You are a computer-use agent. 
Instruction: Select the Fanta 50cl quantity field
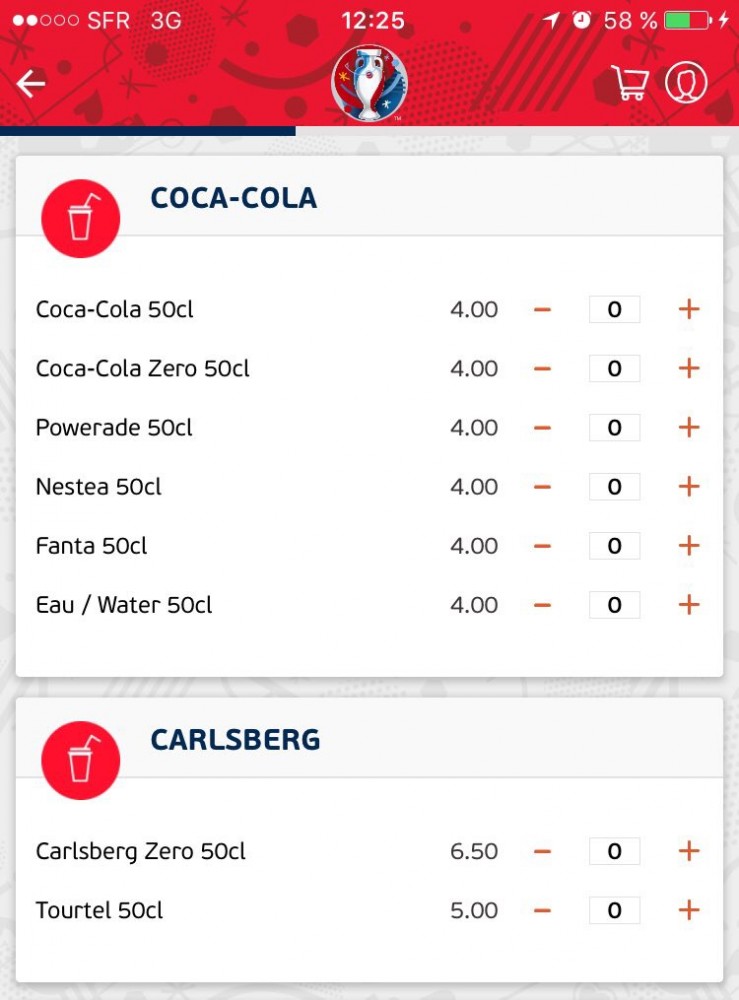coord(615,545)
